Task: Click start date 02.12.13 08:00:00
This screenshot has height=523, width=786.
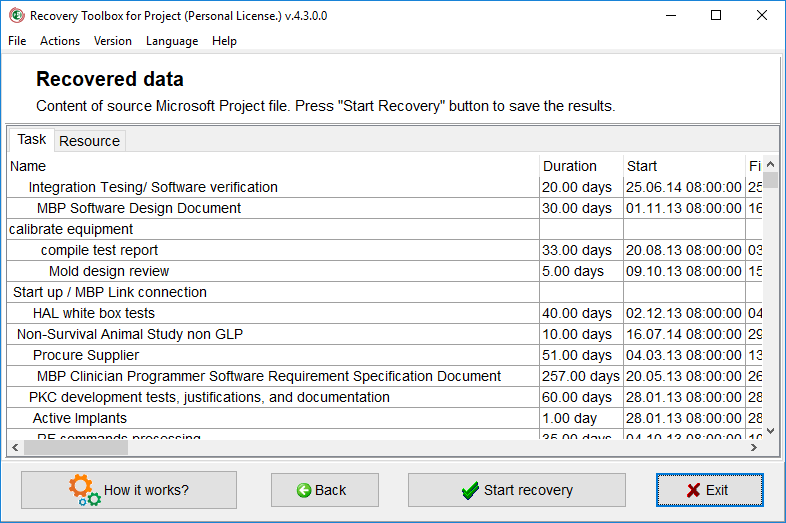Action: pyautogui.click(x=684, y=313)
